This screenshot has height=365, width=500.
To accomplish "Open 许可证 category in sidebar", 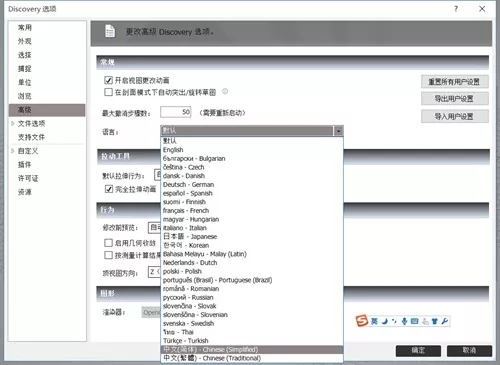I will point(28,178).
